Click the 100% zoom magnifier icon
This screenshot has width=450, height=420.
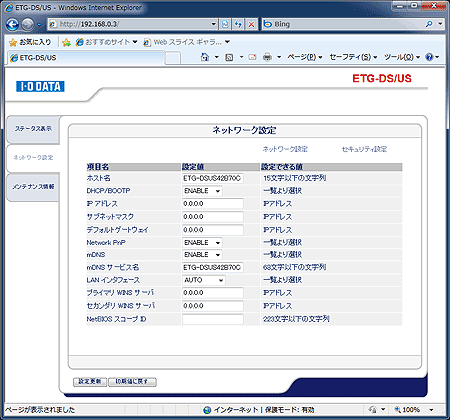397,410
